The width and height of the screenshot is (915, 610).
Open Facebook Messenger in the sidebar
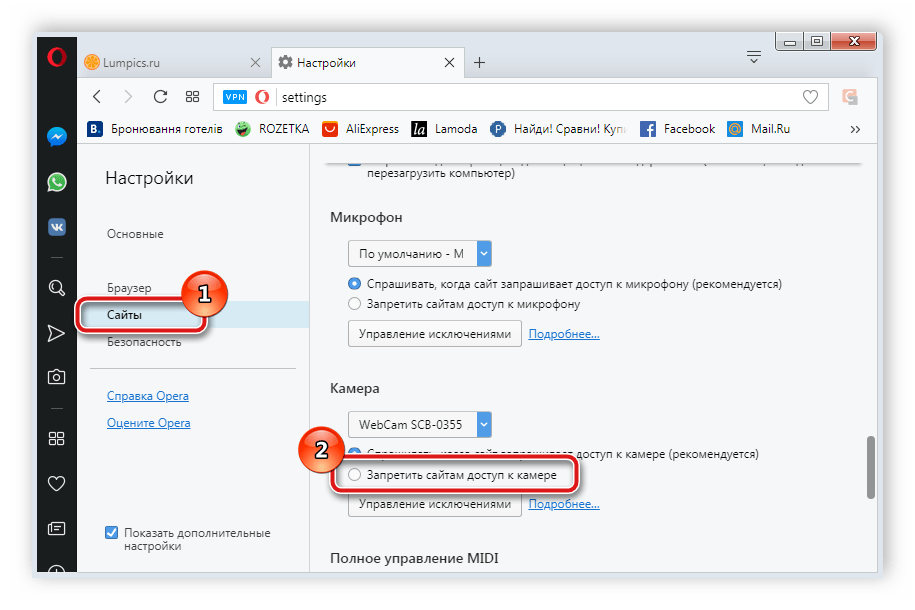[57, 137]
